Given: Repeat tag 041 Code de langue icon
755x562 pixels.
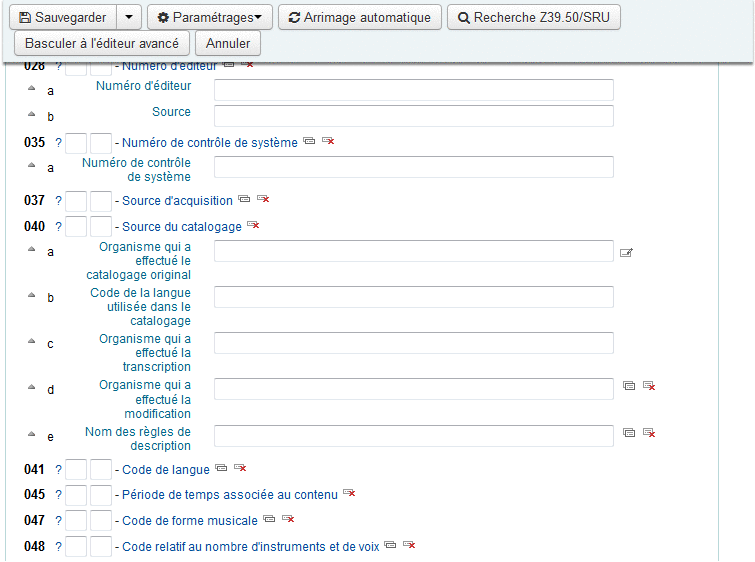Looking at the screenshot, I should point(221,468).
